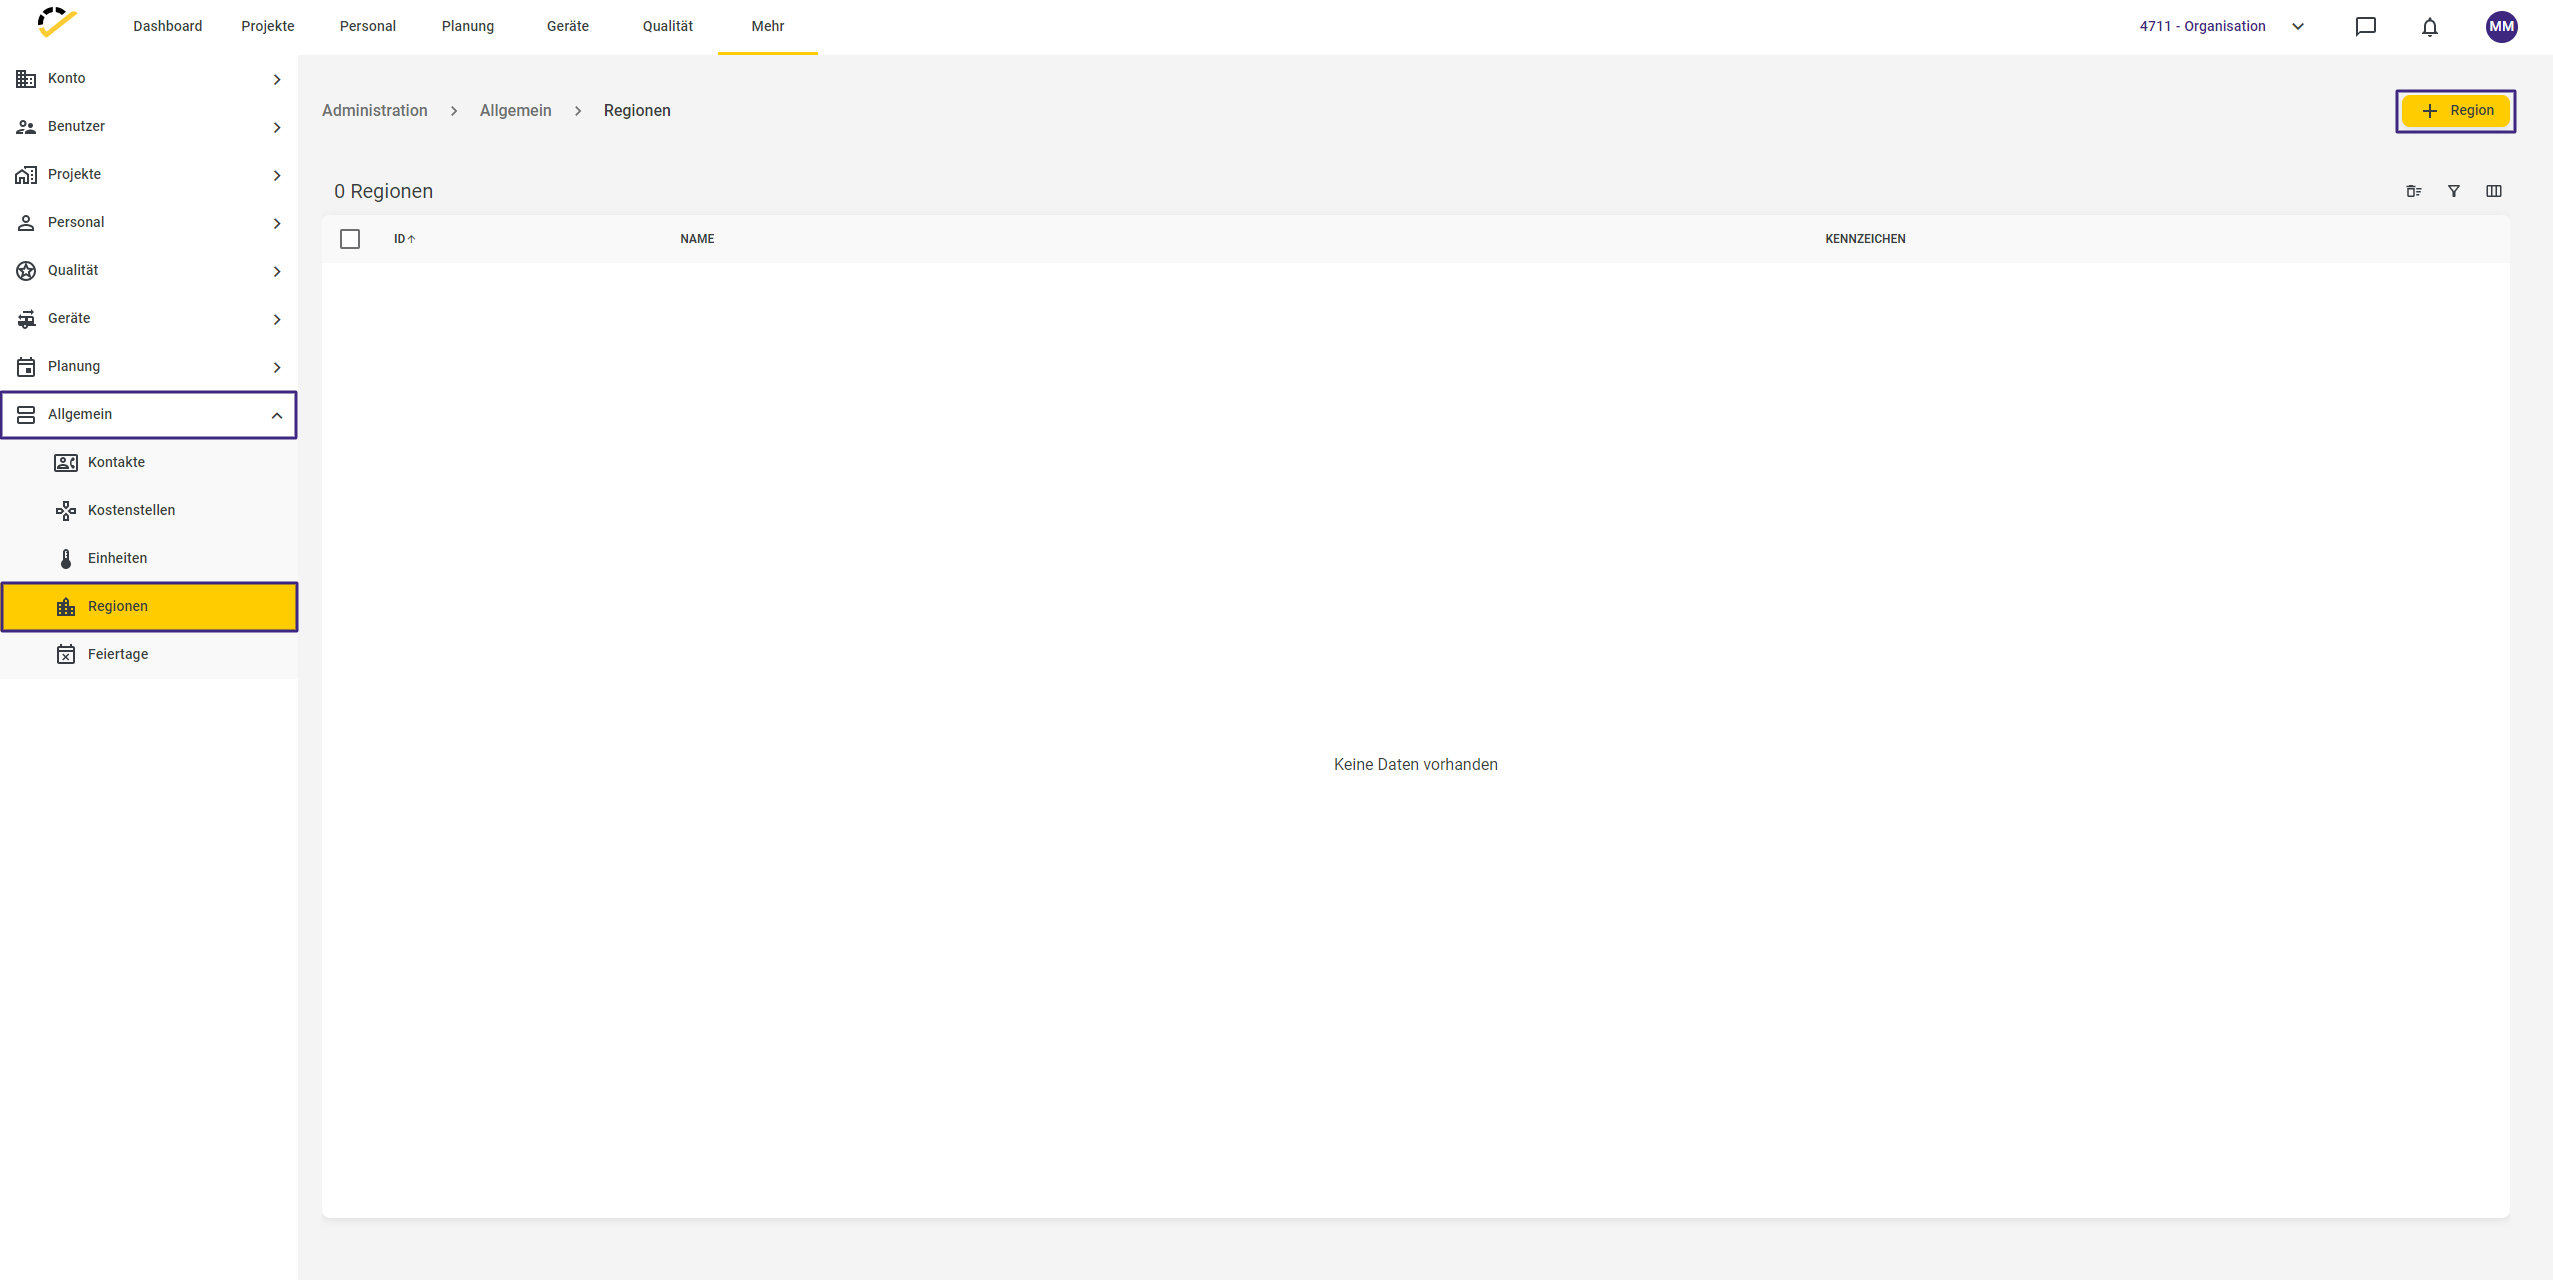This screenshot has width=2553, height=1280.
Task: Open the MM user avatar menu
Action: (x=2501, y=27)
